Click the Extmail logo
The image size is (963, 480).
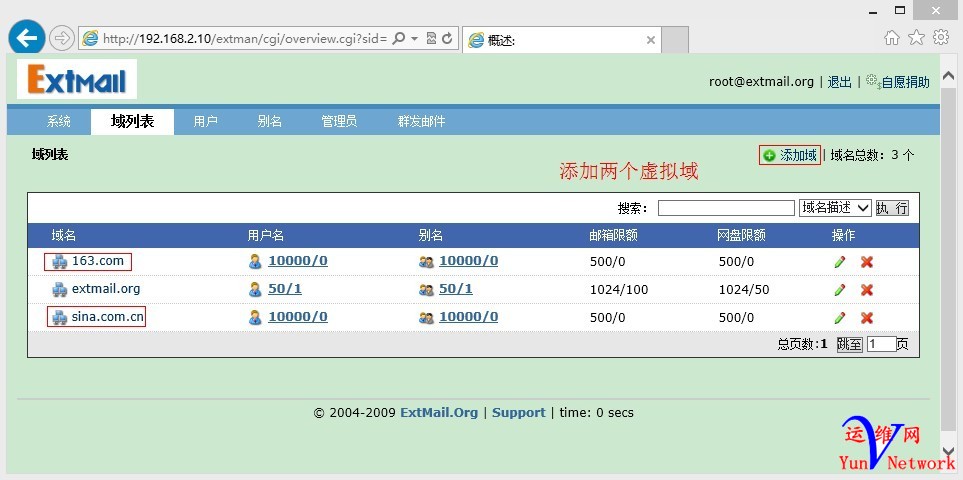coord(77,79)
